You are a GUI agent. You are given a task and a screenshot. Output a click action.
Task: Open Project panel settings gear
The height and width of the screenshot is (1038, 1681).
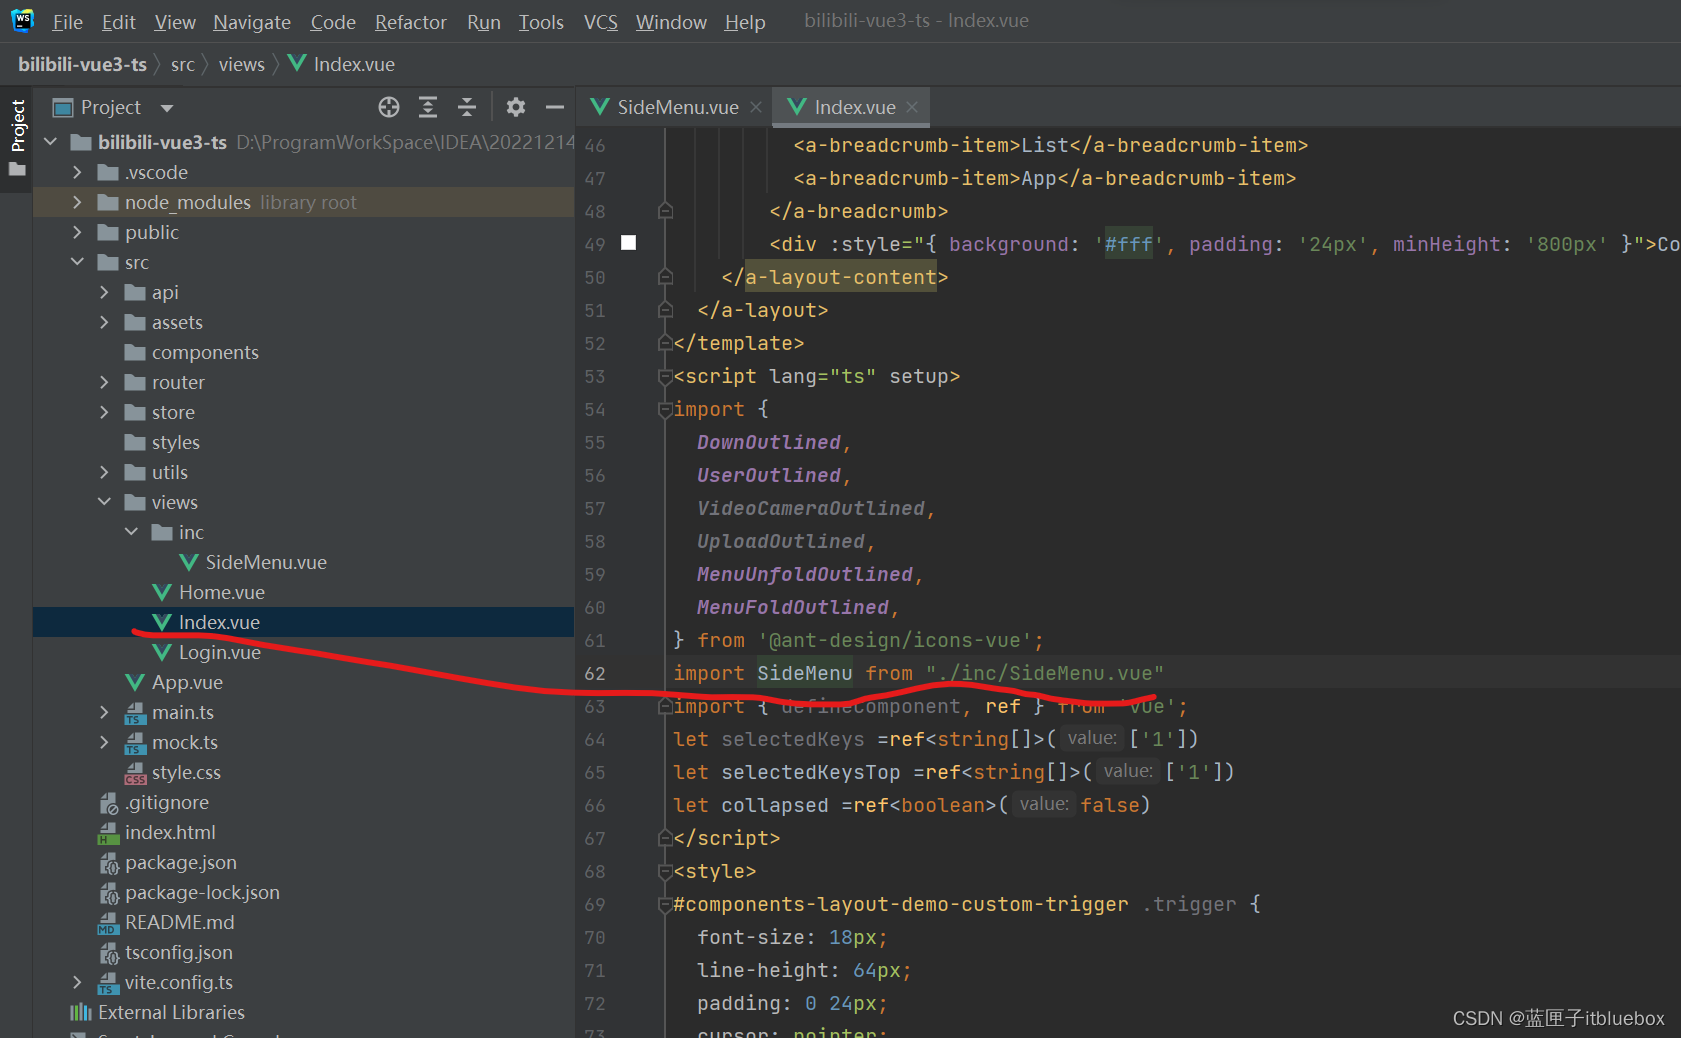point(516,107)
